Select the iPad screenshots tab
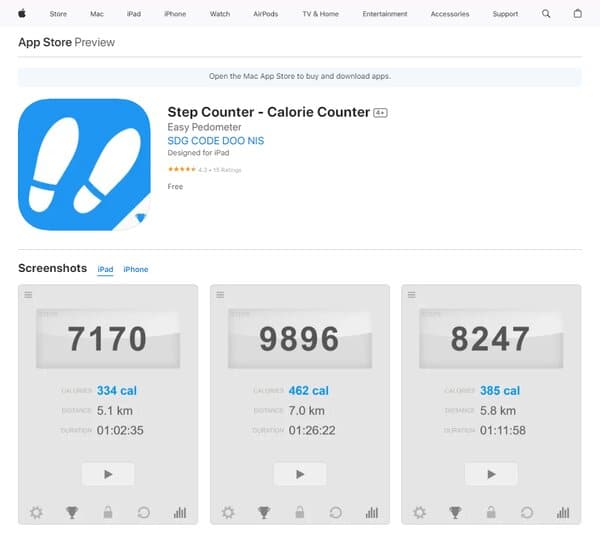The width and height of the screenshot is (600, 535). [x=105, y=269]
